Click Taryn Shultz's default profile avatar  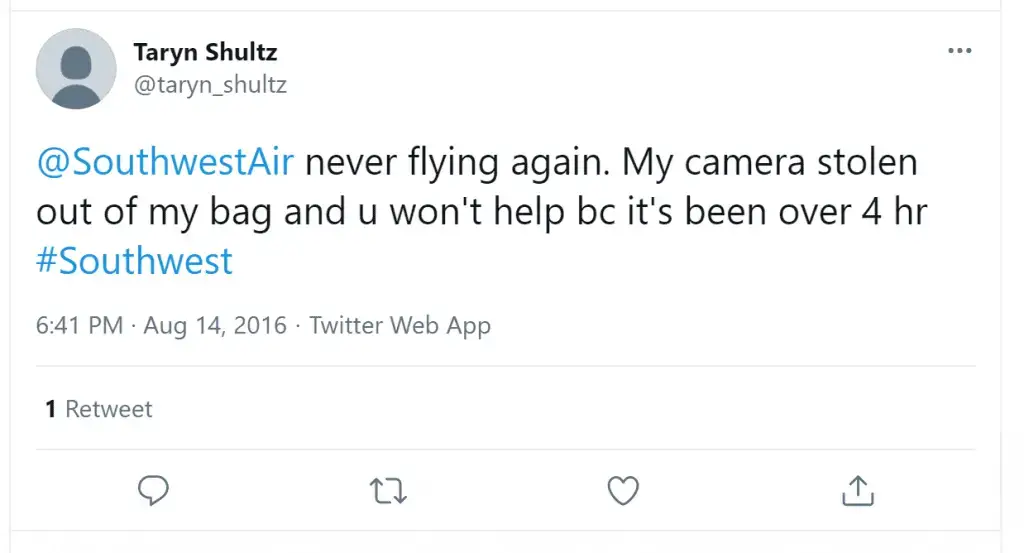pyautogui.click(x=76, y=69)
